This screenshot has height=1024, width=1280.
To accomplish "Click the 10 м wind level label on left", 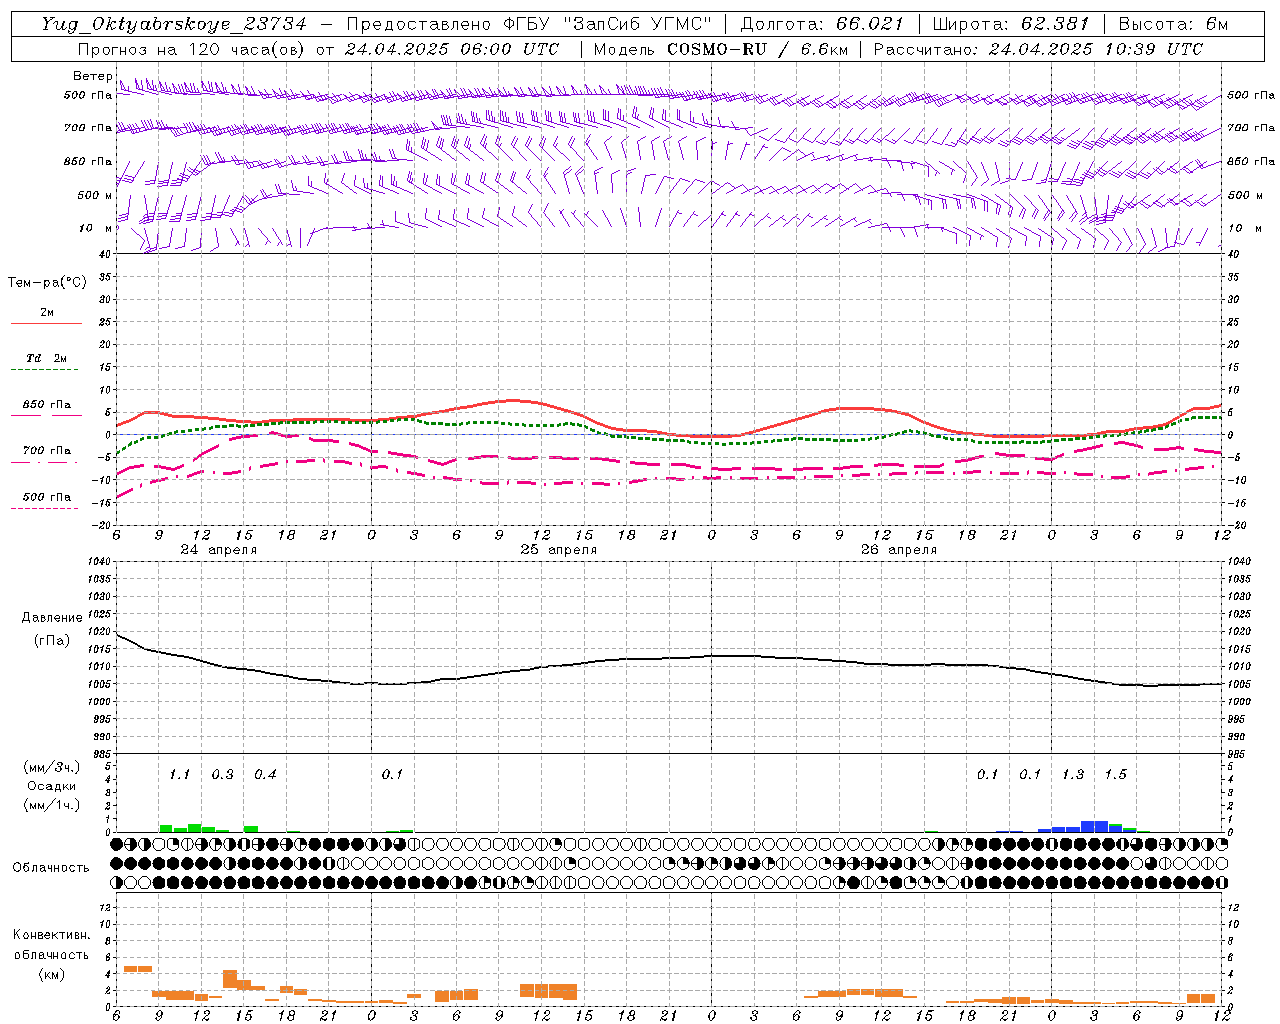I will click(96, 228).
